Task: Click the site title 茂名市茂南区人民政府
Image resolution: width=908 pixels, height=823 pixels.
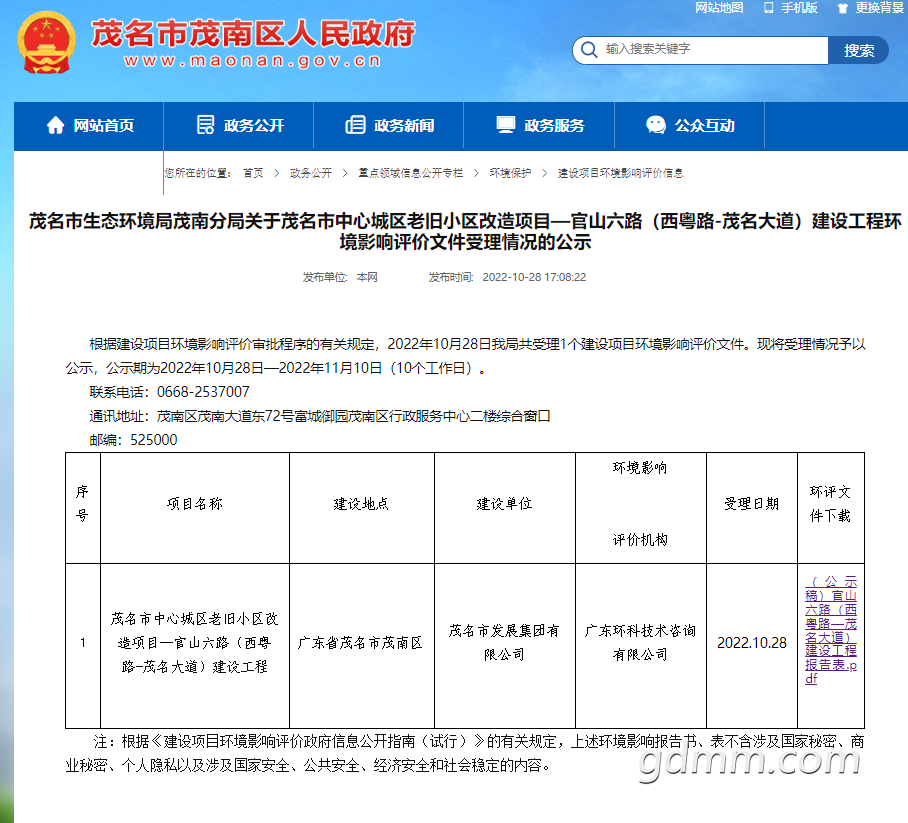Action: pos(253,33)
